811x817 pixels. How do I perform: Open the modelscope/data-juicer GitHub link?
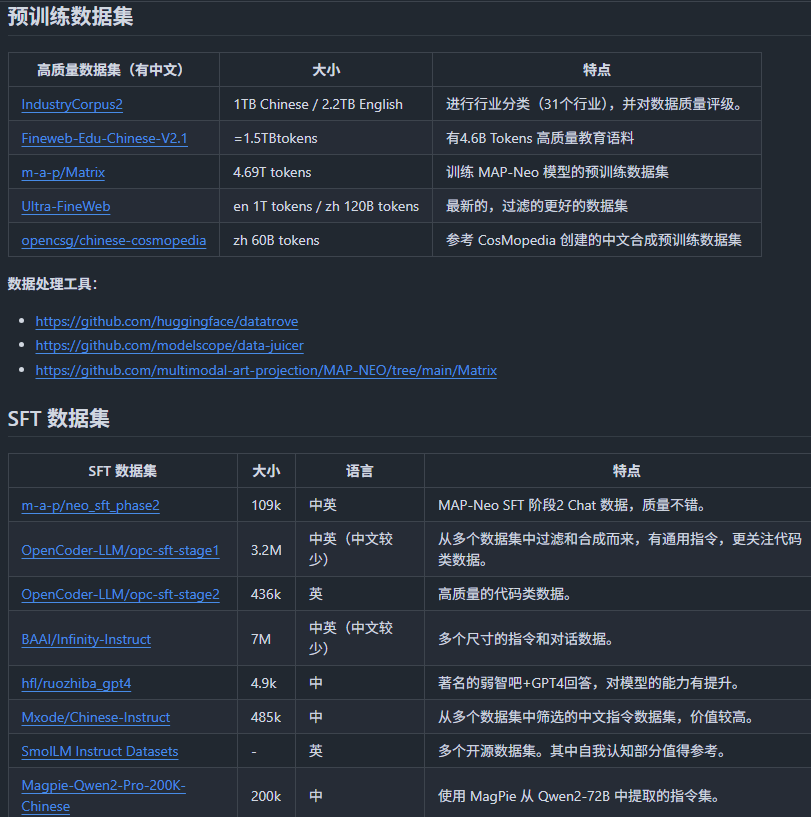tap(169, 345)
